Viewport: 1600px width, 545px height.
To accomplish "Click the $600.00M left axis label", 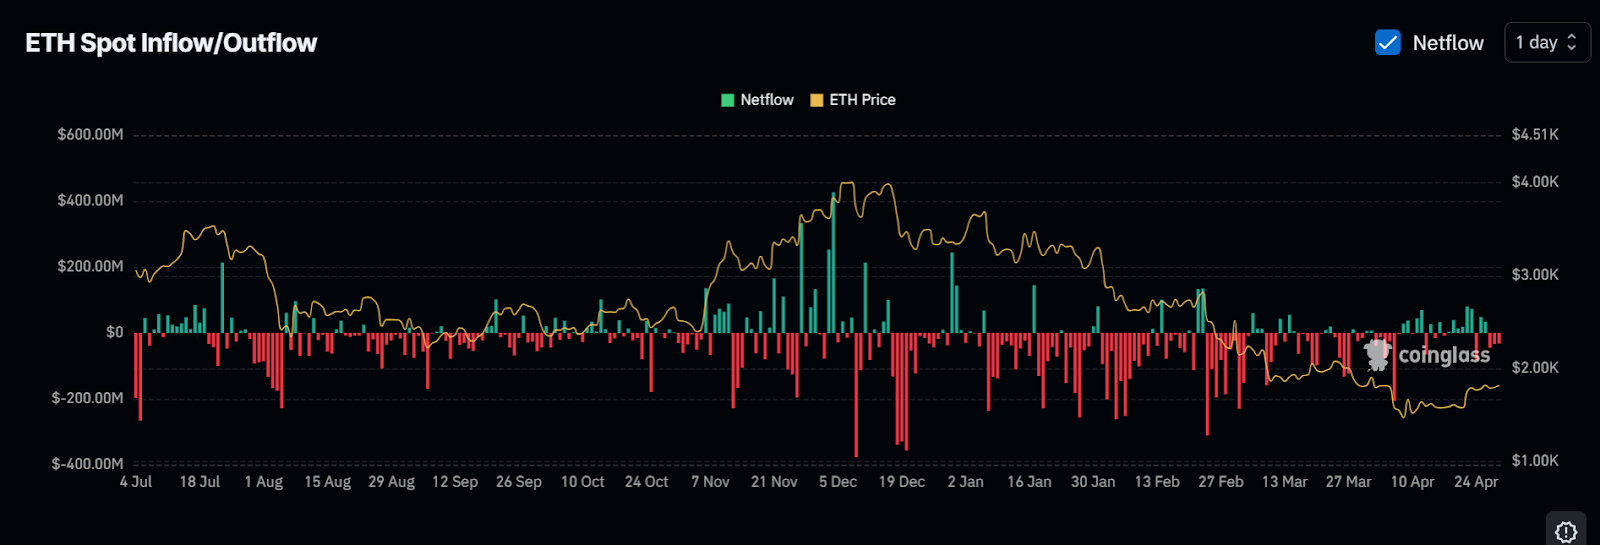I will 90,135.
